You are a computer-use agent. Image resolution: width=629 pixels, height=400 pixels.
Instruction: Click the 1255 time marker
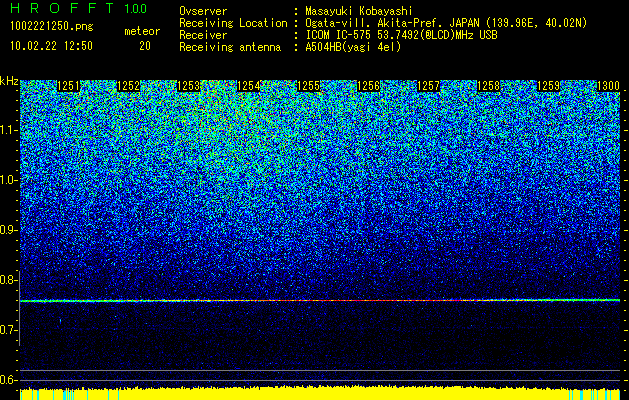(308, 86)
